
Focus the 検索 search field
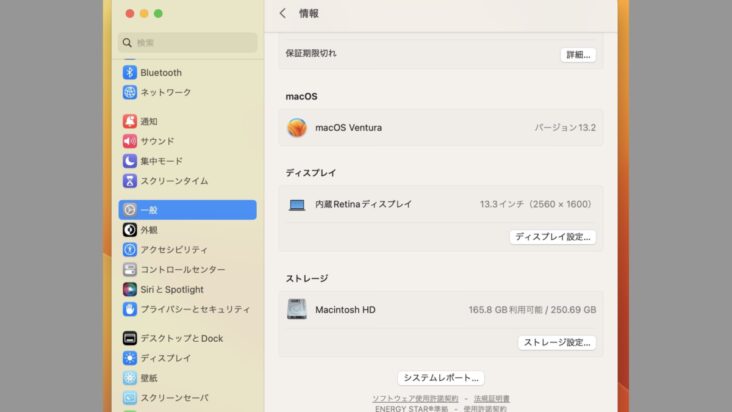[187, 42]
